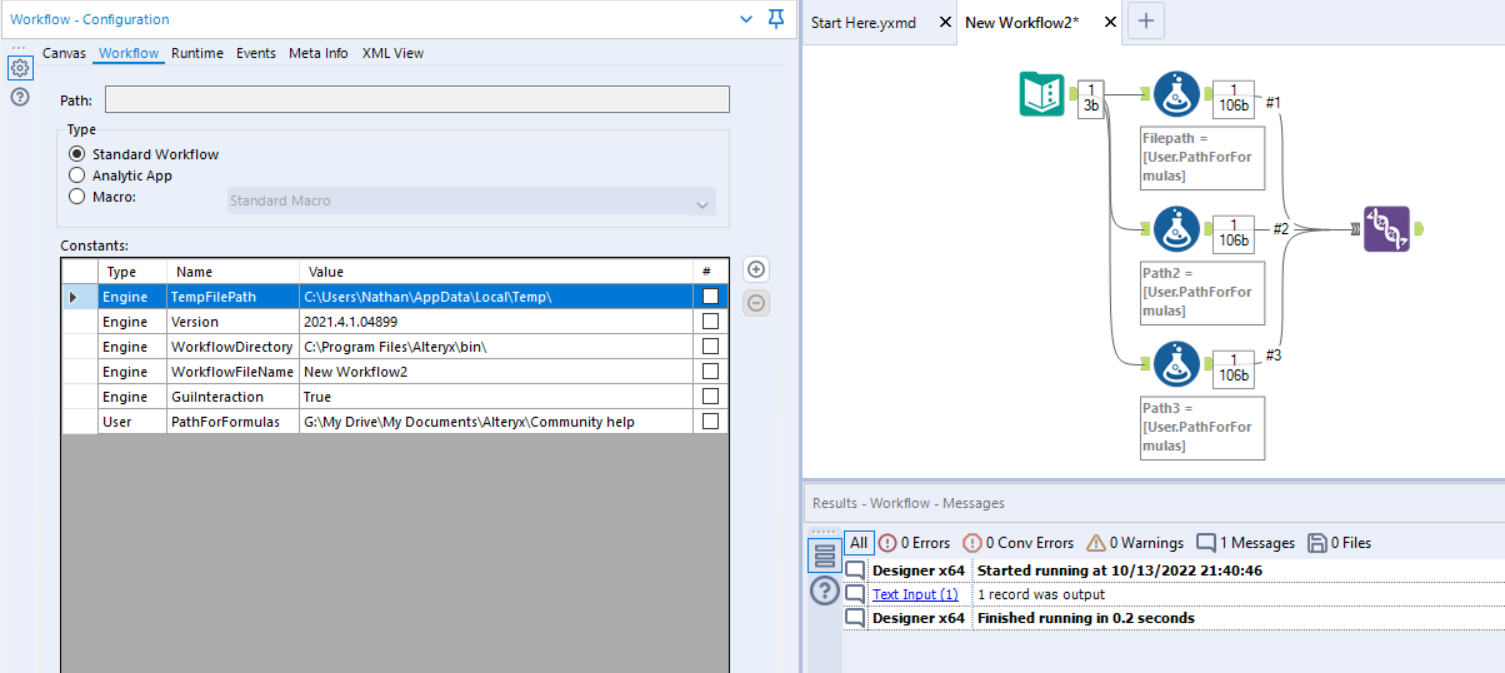Add a new constant with the plus button
The height and width of the screenshot is (673, 1505).
756,269
